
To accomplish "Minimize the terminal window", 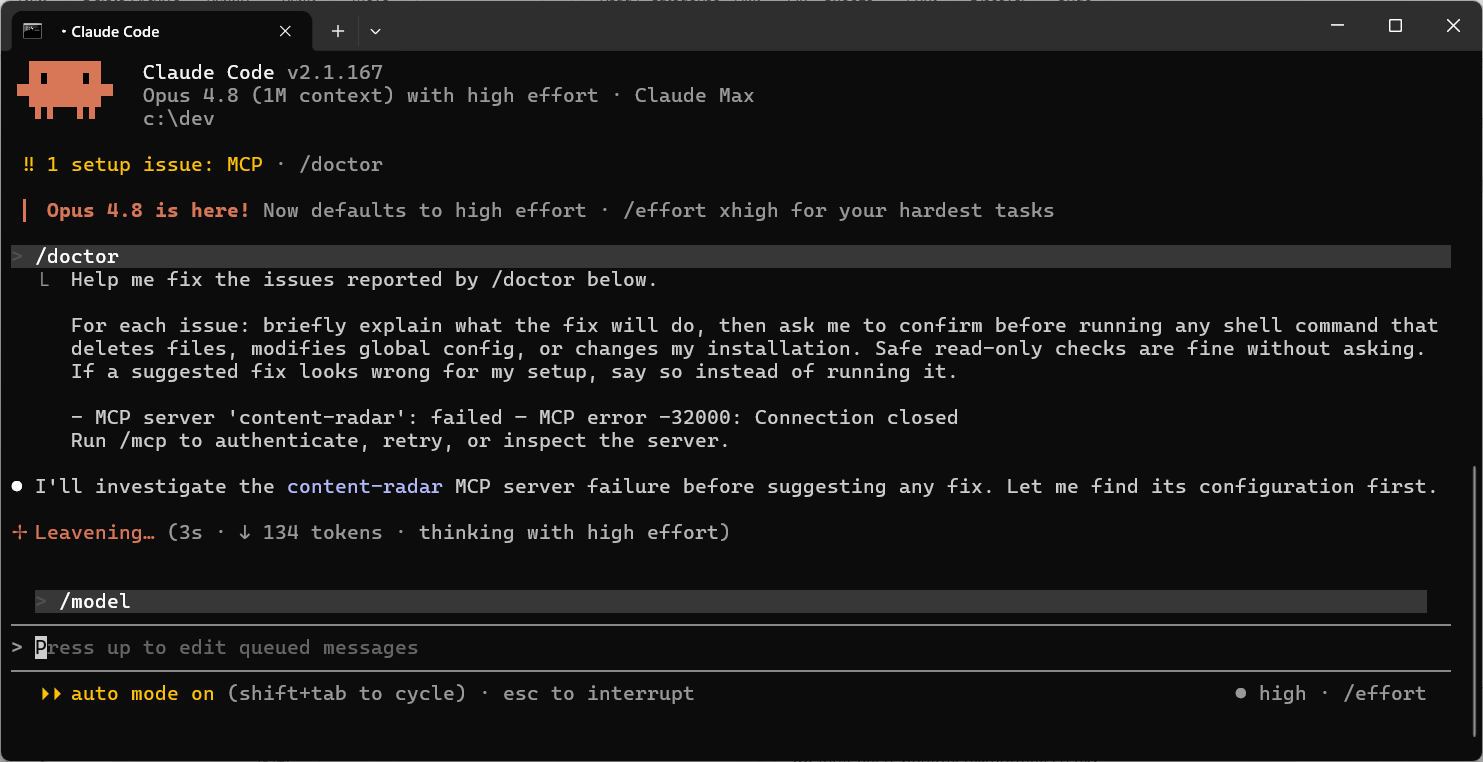I will click(1337, 27).
